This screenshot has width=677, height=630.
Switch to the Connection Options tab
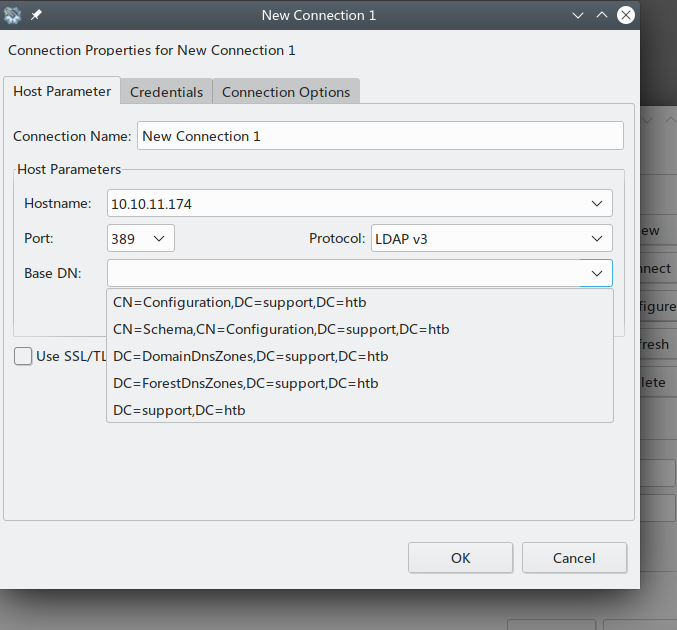point(286,92)
